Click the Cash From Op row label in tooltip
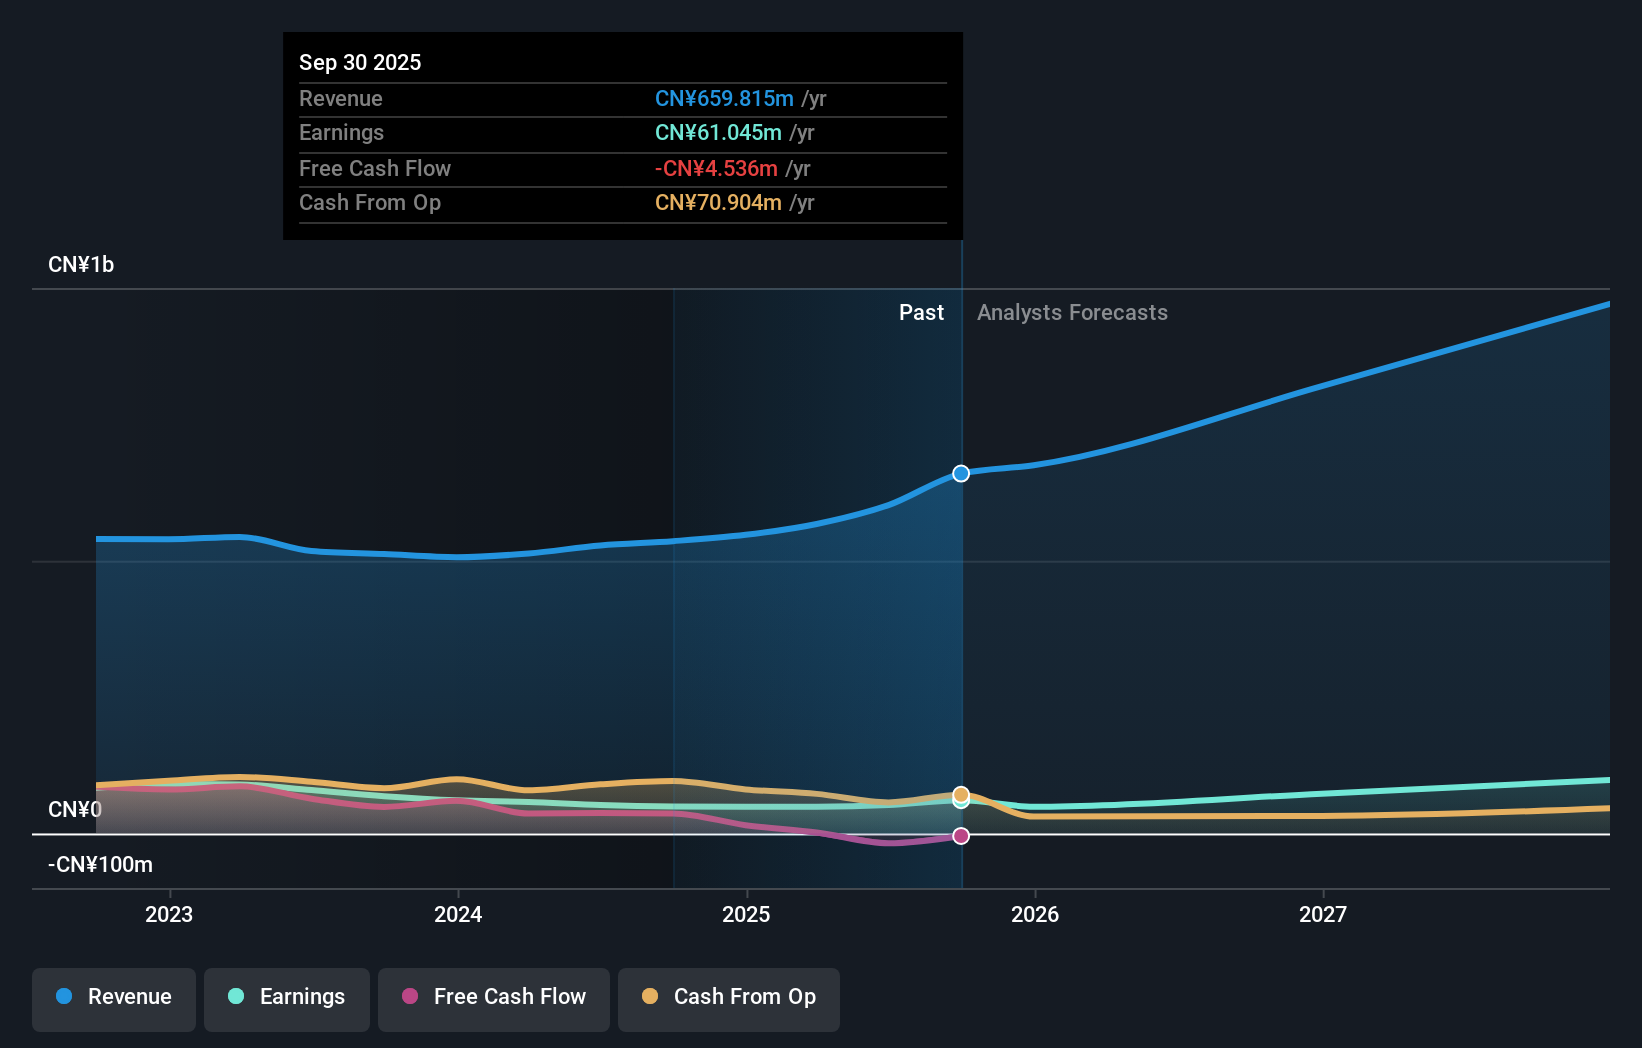This screenshot has height=1048, width=1642. tap(370, 202)
